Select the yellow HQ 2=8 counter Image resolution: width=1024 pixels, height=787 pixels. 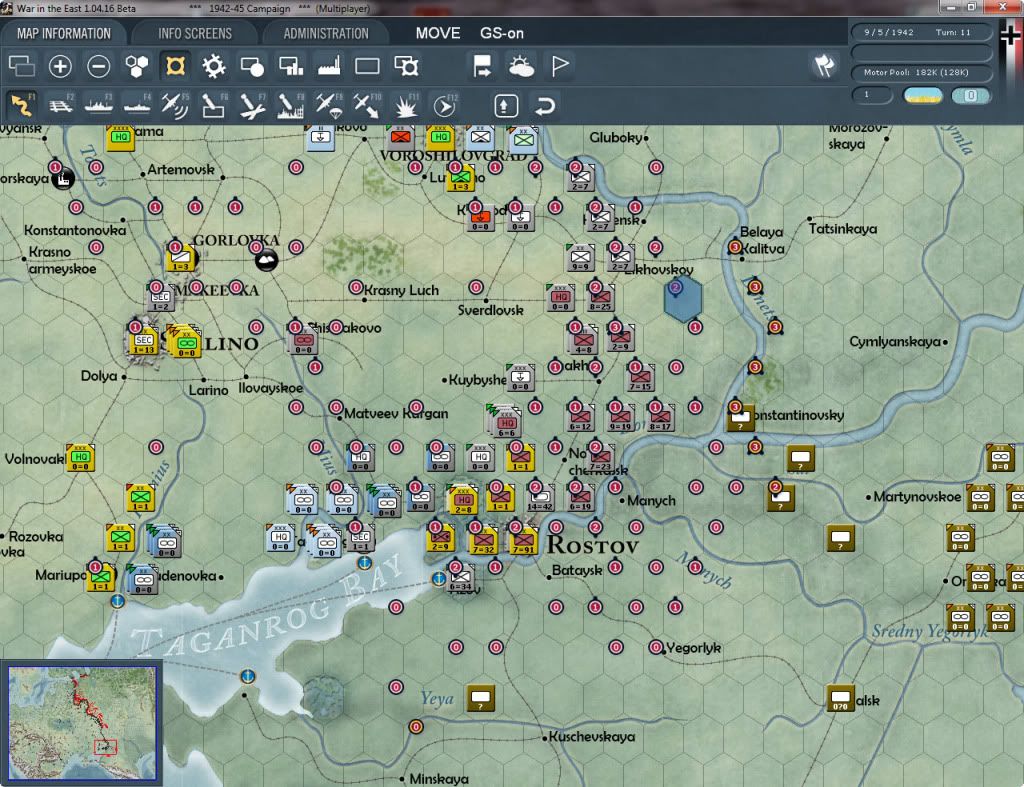463,500
